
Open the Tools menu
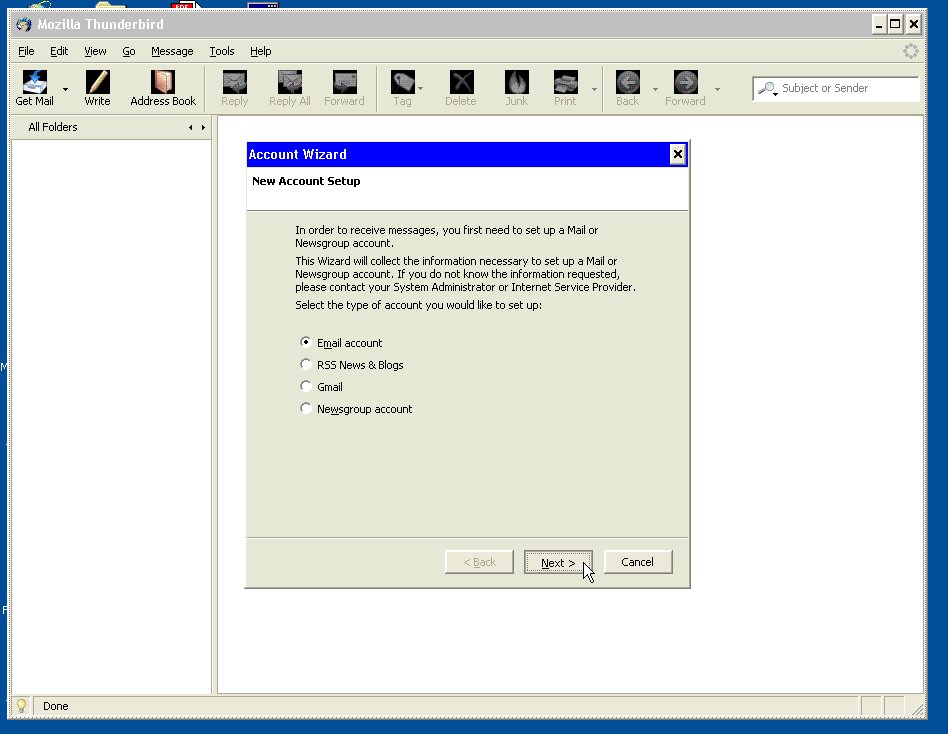(222, 51)
